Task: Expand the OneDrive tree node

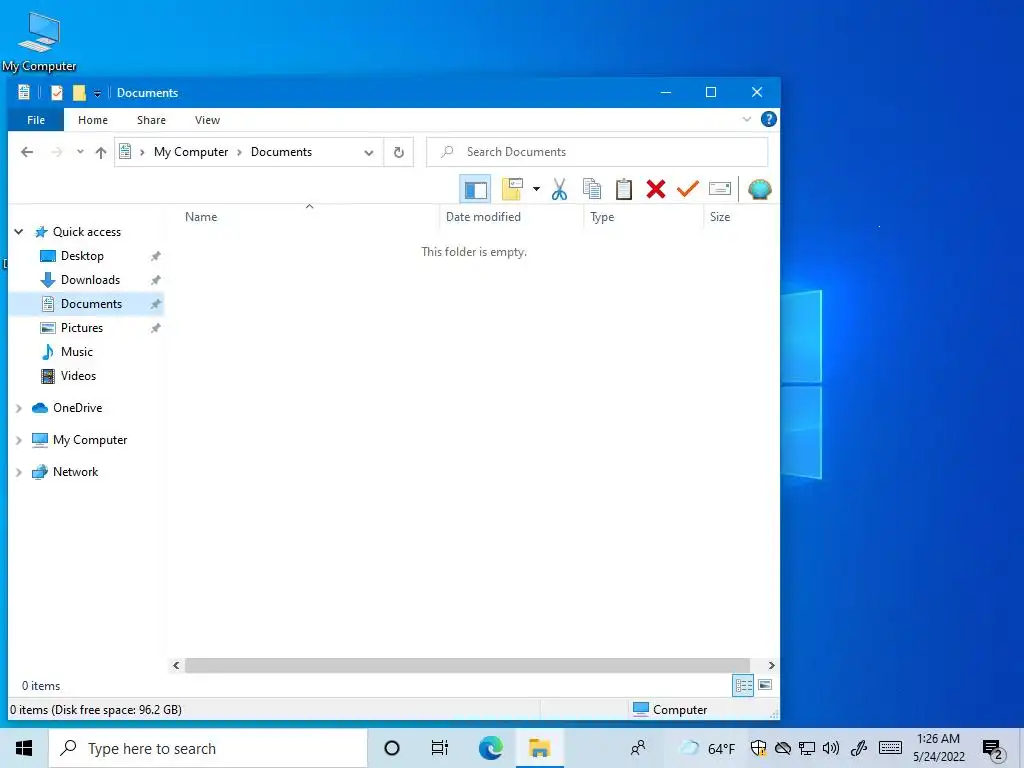Action: coord(18,408)
